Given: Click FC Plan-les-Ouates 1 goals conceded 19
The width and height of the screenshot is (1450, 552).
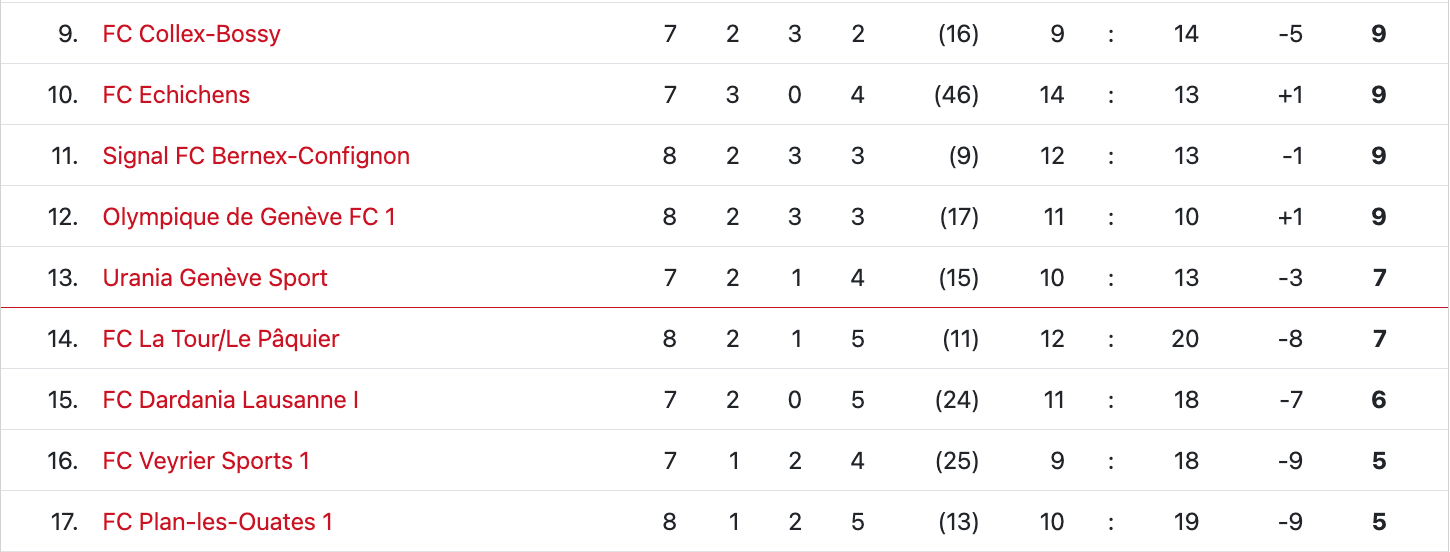Looking at the screenshot, I should pyautogui.click(x=1185, y=522).
